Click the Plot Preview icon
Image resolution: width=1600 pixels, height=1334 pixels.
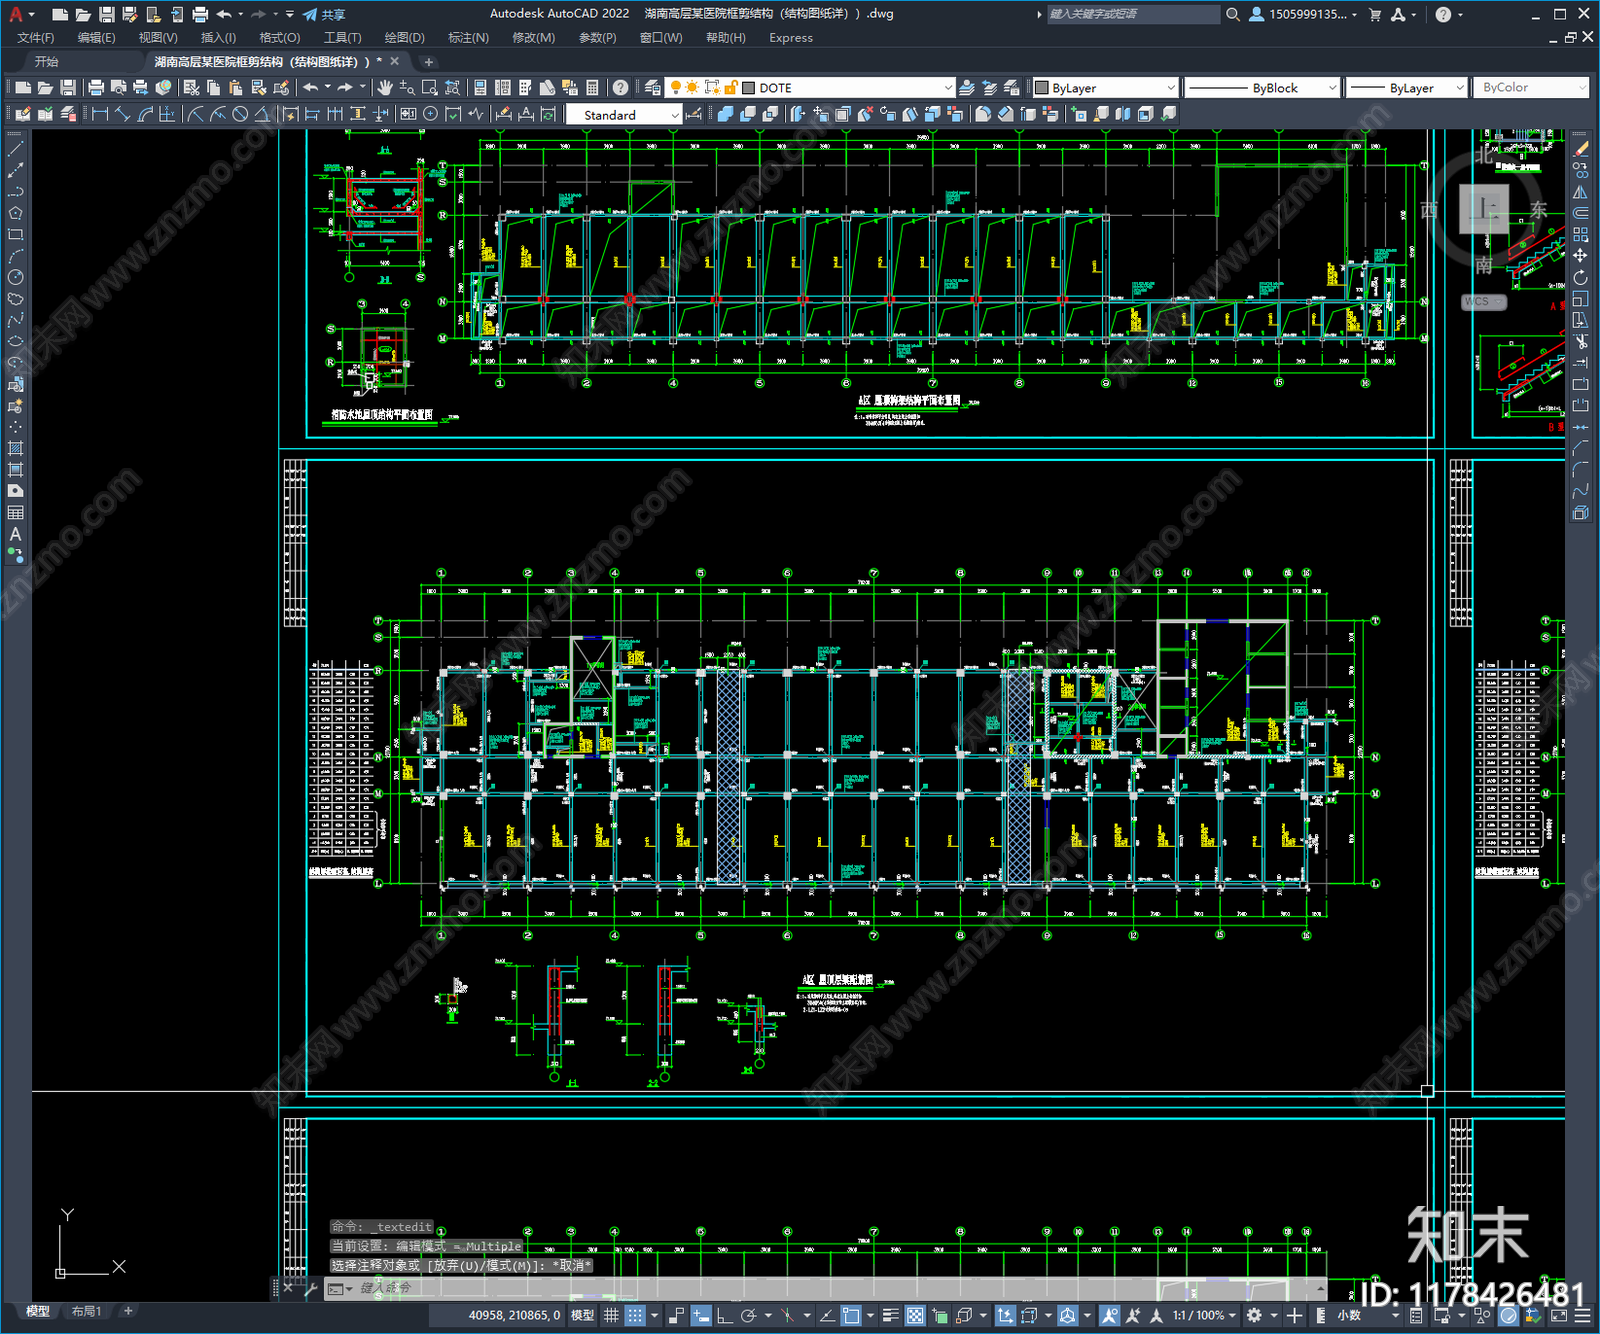pyautogui.click(x=118, y=88)
